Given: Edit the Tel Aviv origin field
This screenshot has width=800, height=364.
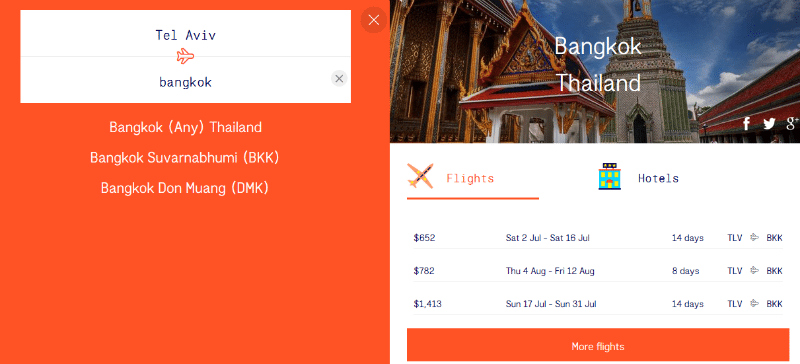Looking at the screenshot, I should click(x=185, y=33).
